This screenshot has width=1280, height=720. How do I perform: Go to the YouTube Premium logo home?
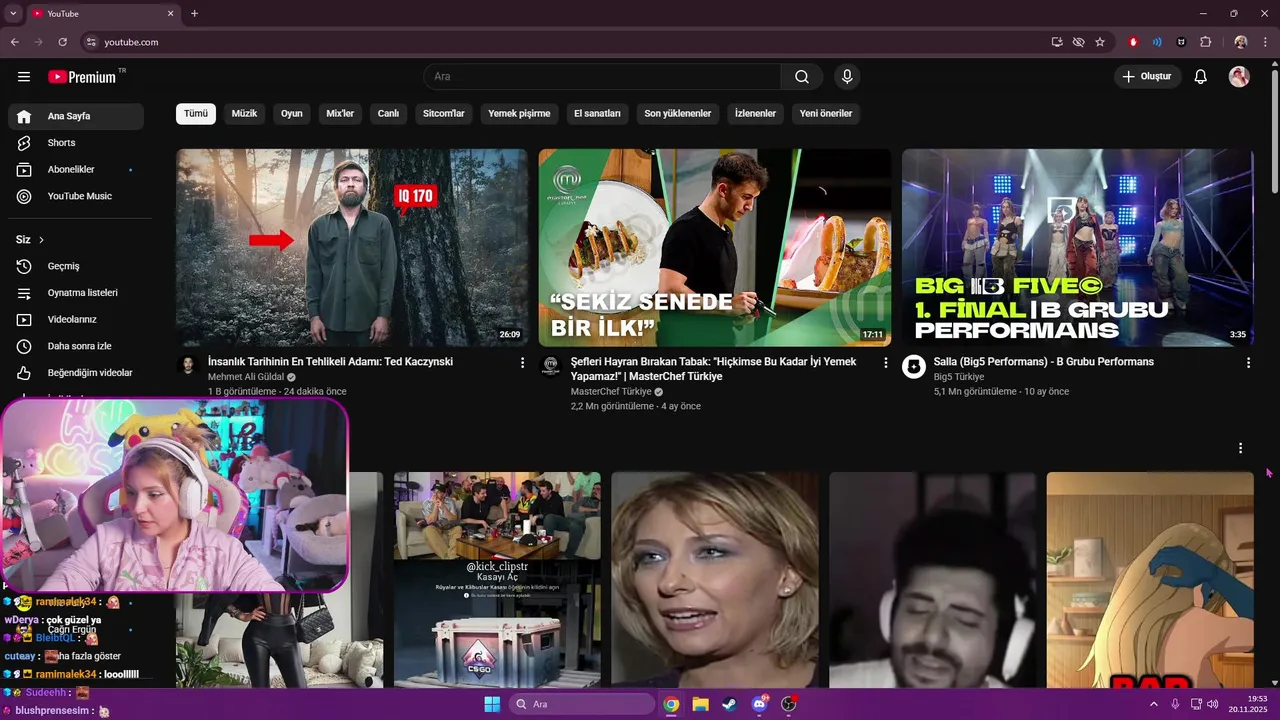82,77
